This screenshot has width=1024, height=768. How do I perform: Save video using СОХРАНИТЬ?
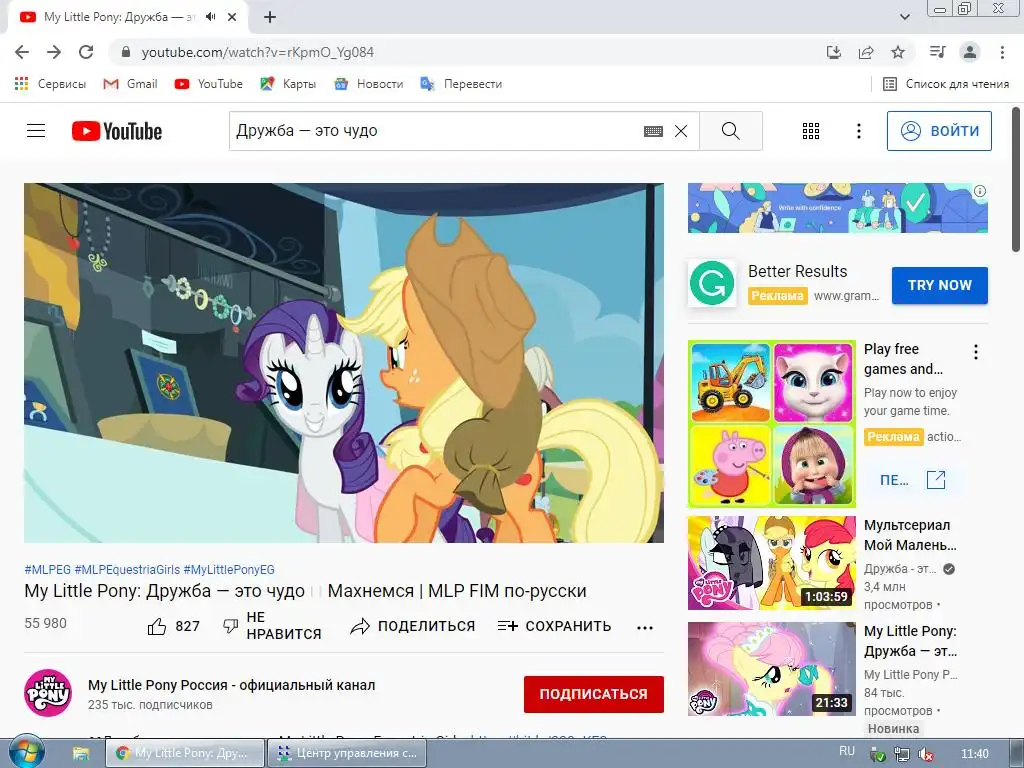coord(554,626)
